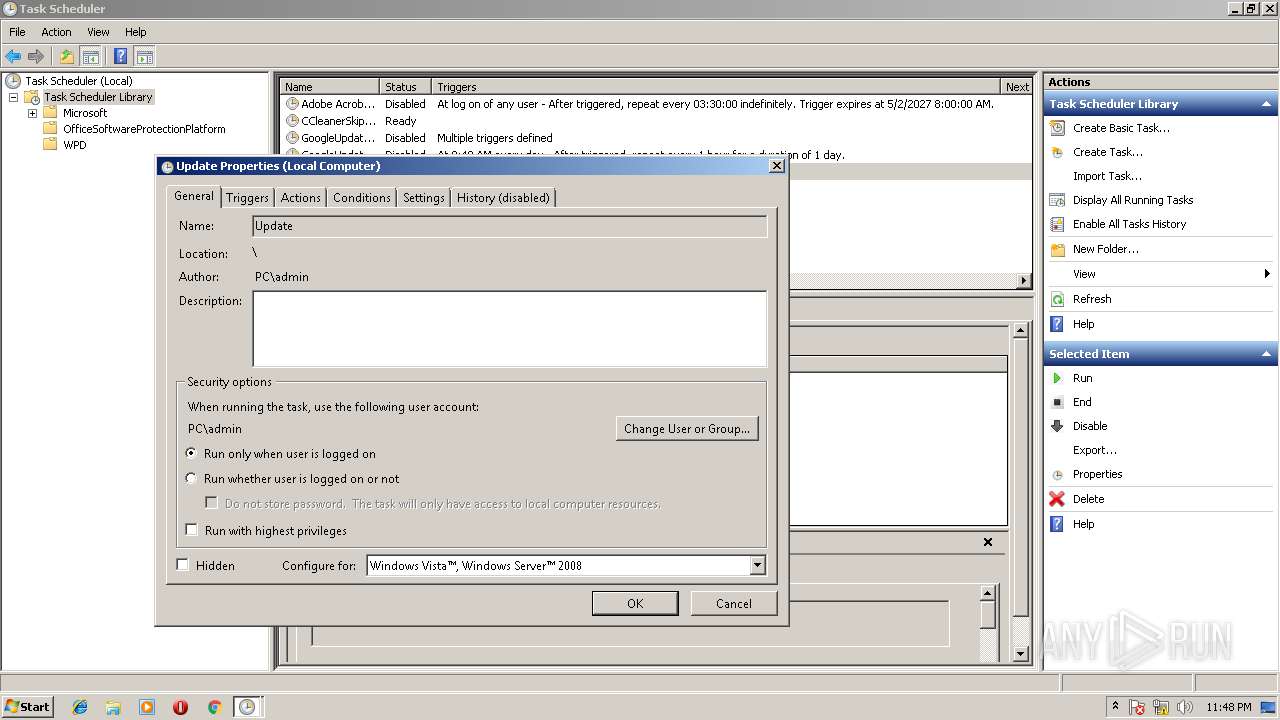Click the Display All Running Tasks icon
The height and width of the screenshot is (720, 1280).
[1057, 200]
